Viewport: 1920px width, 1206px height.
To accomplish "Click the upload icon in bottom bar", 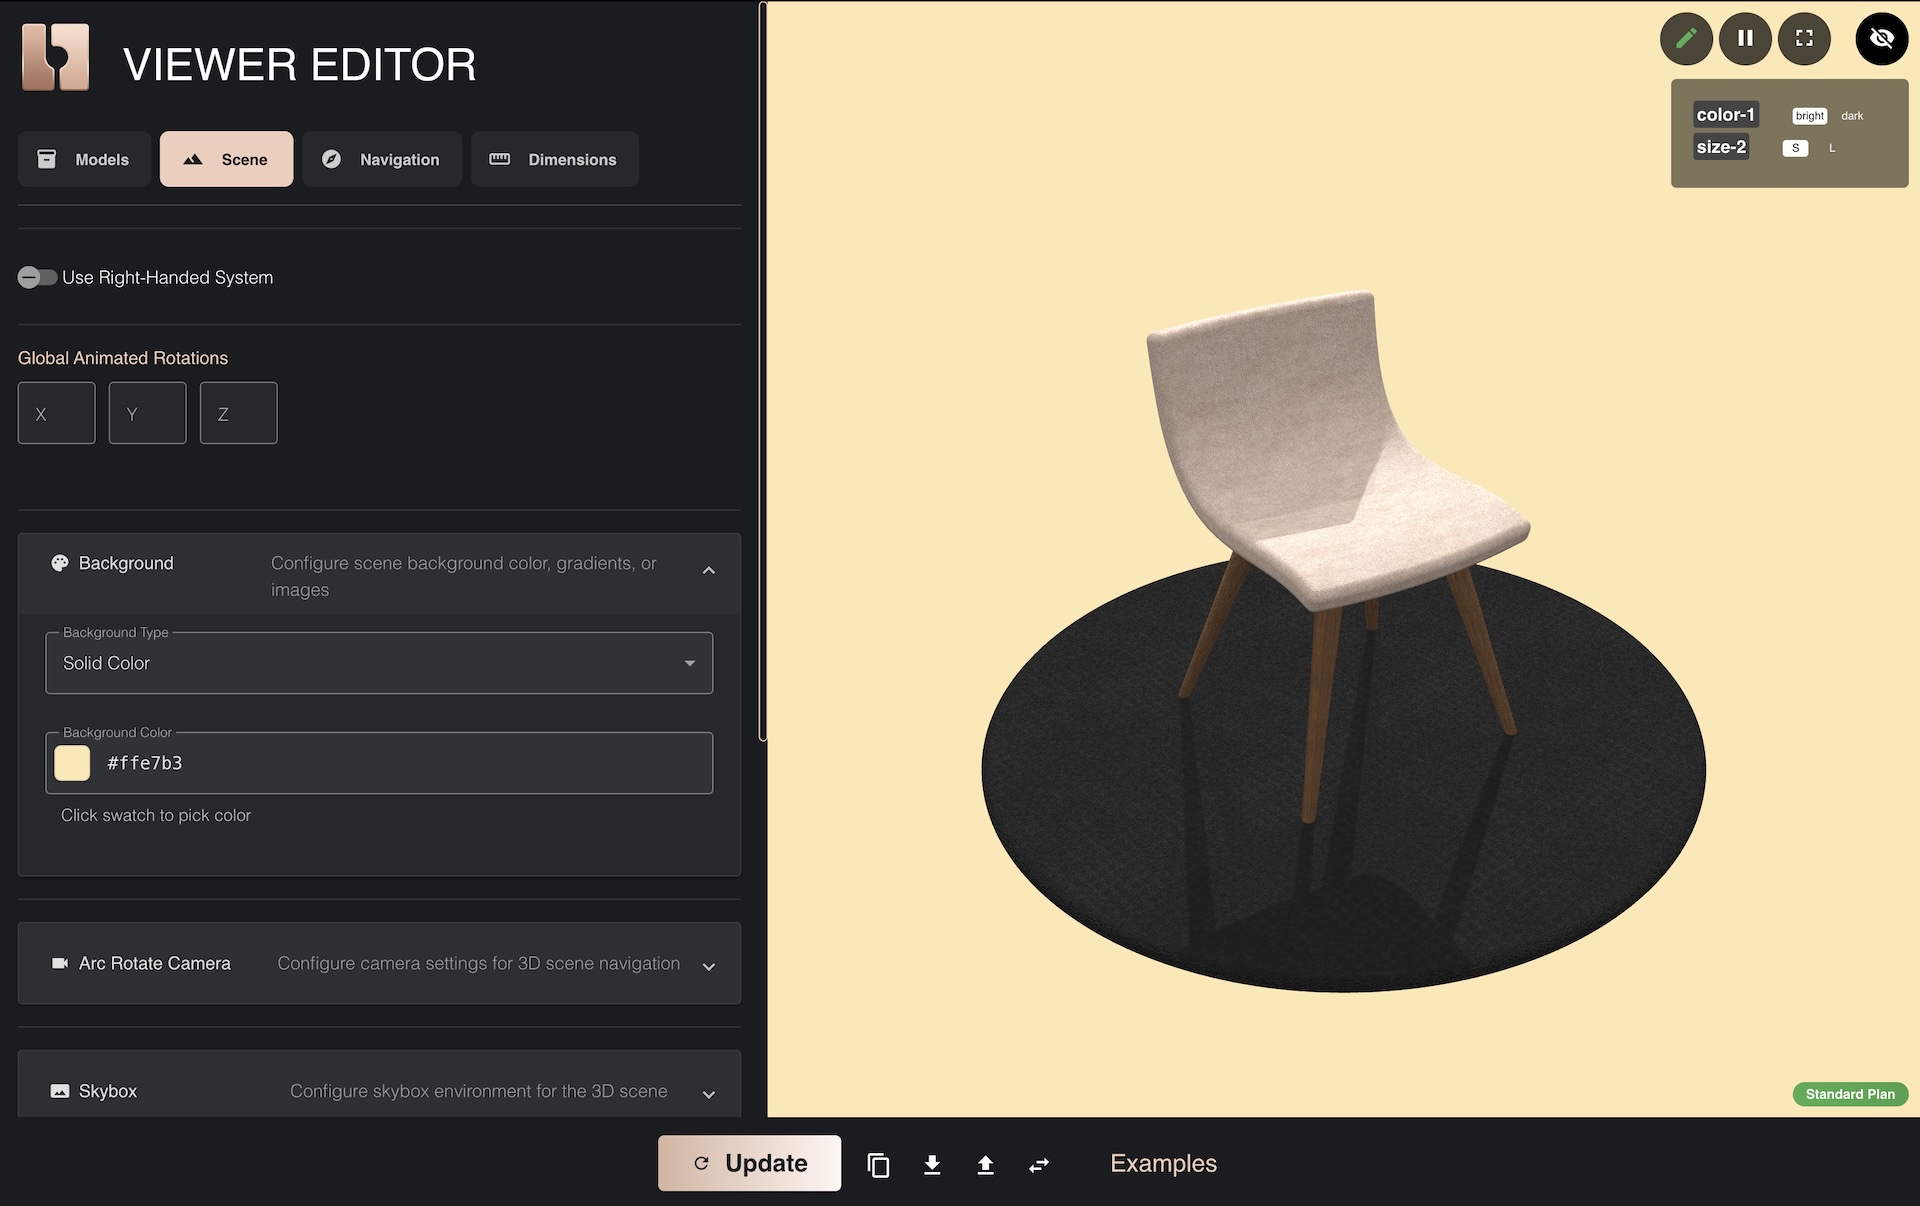I will click(x=985, y=1164).
